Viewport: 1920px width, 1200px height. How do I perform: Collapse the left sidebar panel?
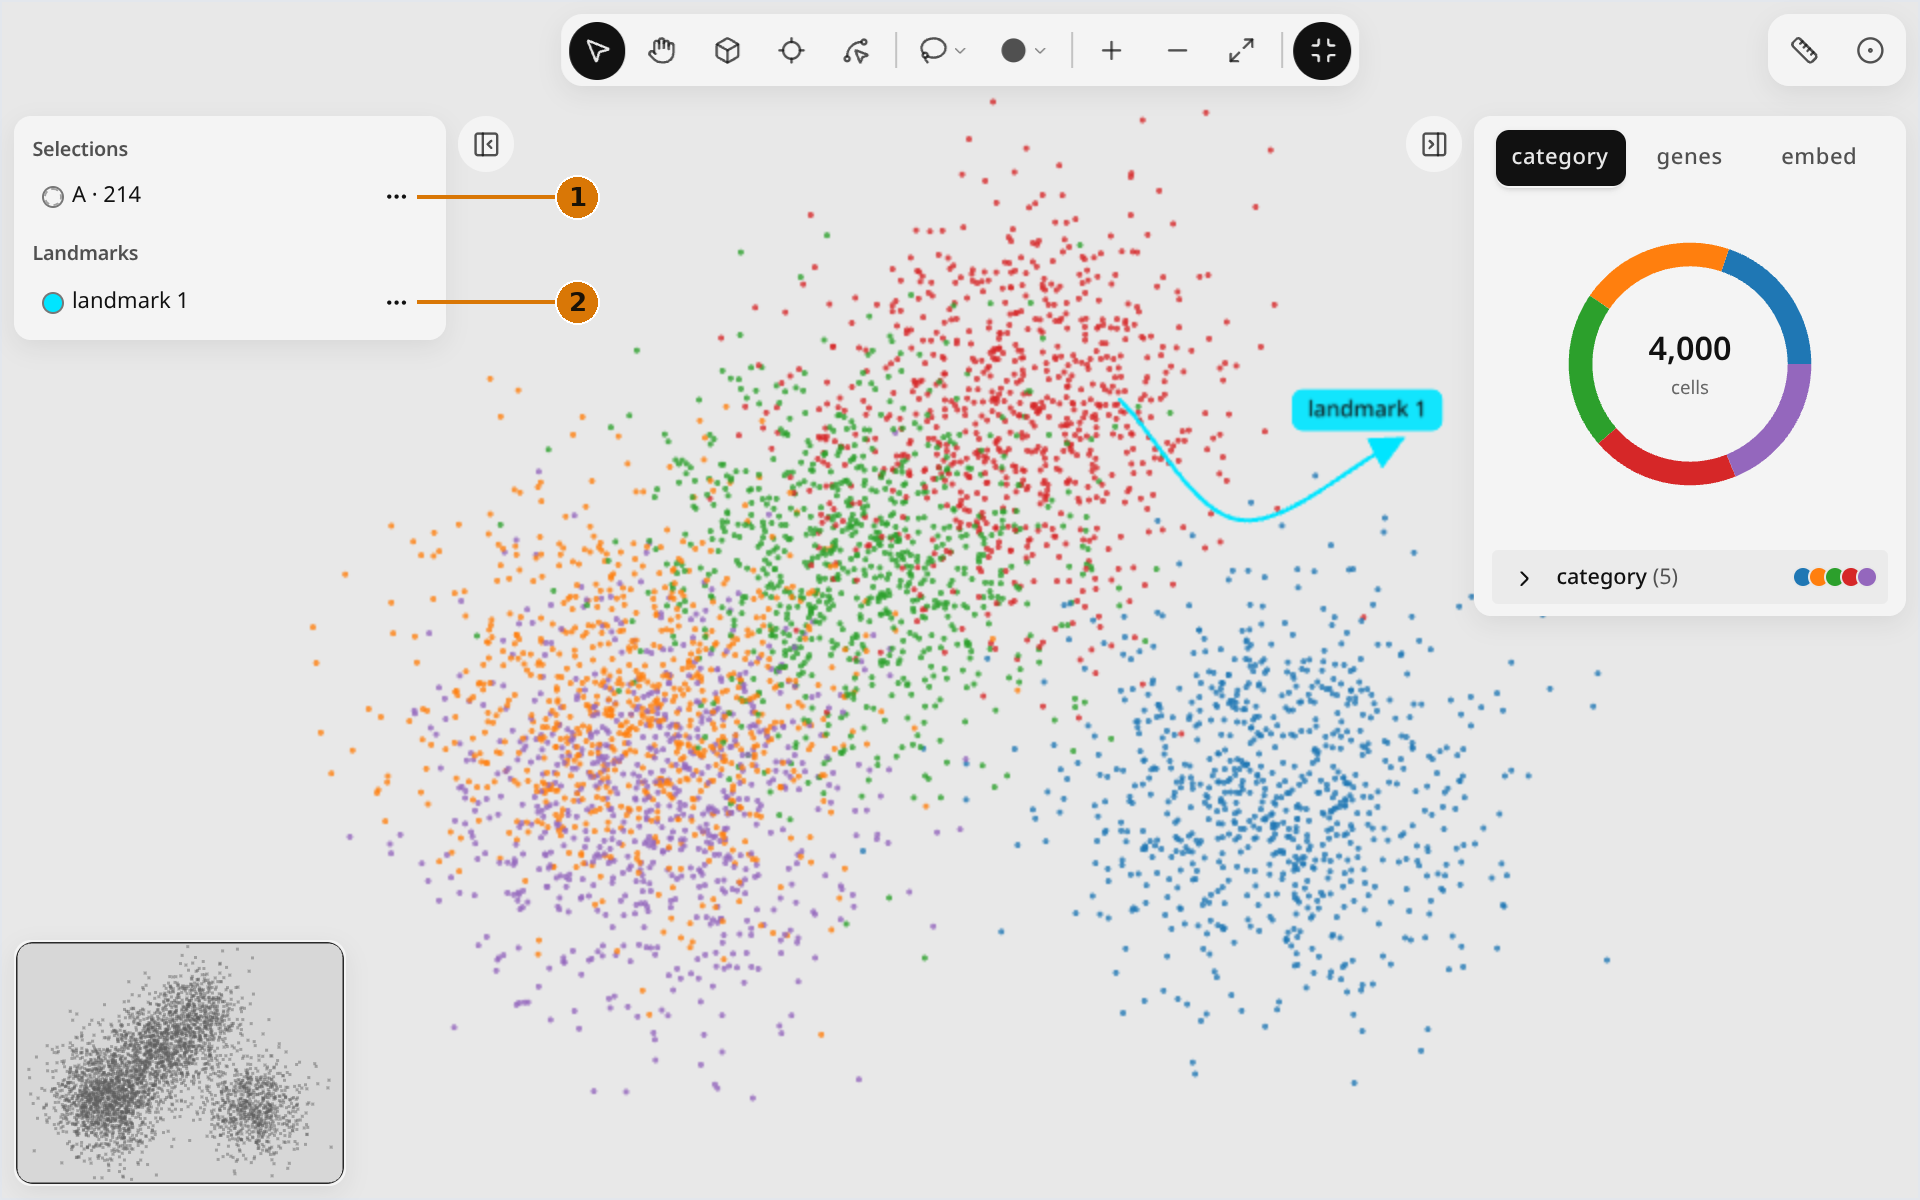[486, 145]
